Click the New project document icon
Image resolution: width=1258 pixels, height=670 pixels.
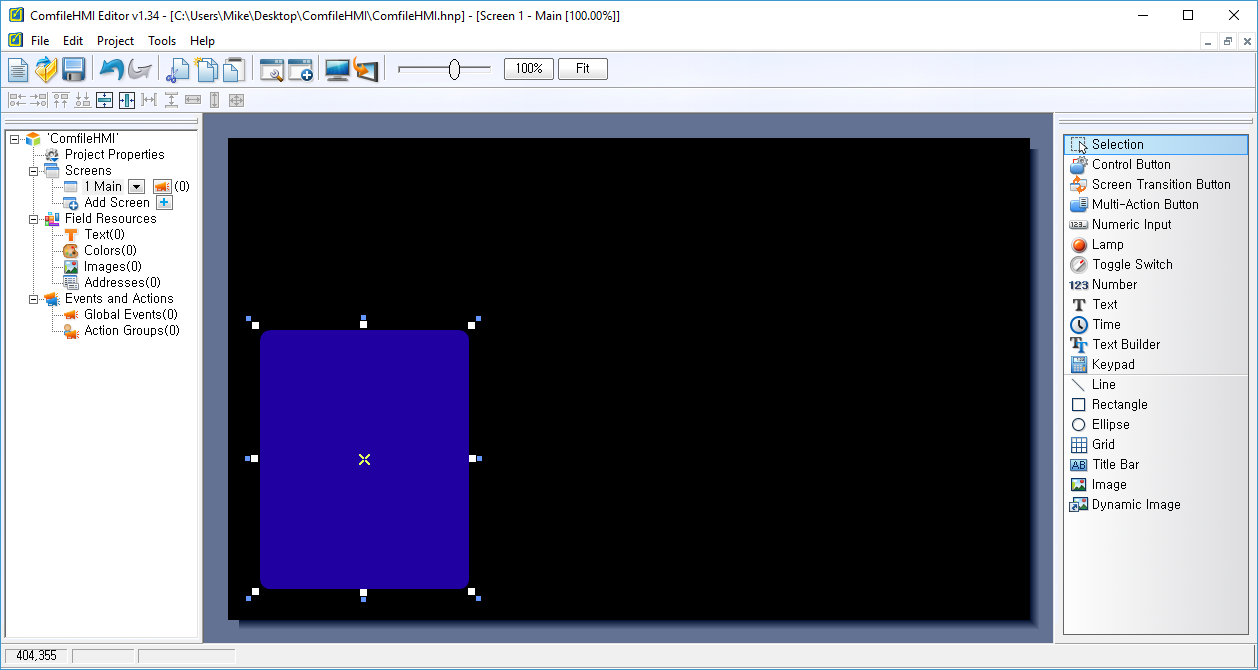click(18, 70)
